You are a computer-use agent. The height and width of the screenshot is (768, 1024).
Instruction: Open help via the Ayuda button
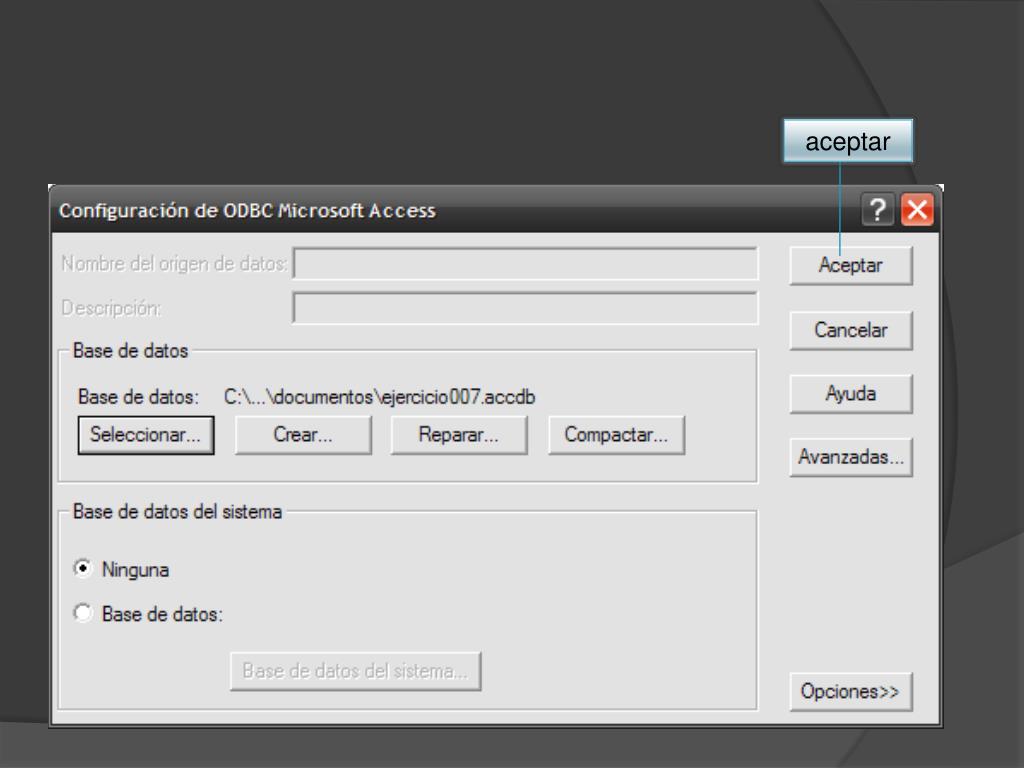(850, 394)
